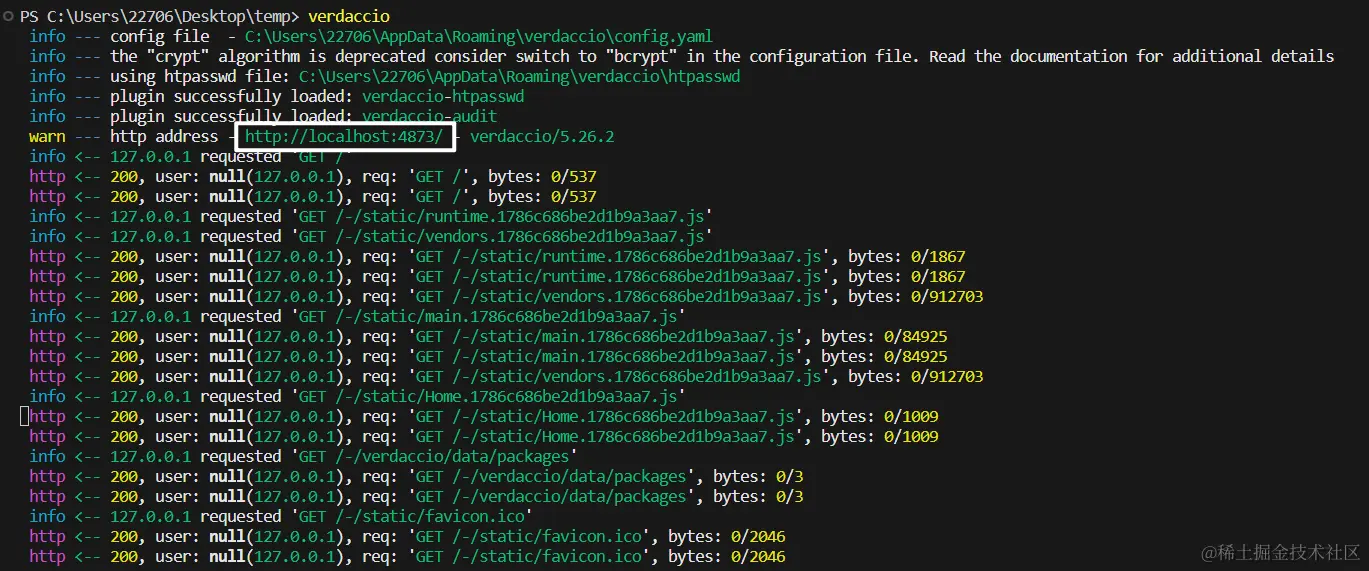Open the htpasswd file path link
Viewport: 1369px width, 571px height.
[x=518, y=76]
